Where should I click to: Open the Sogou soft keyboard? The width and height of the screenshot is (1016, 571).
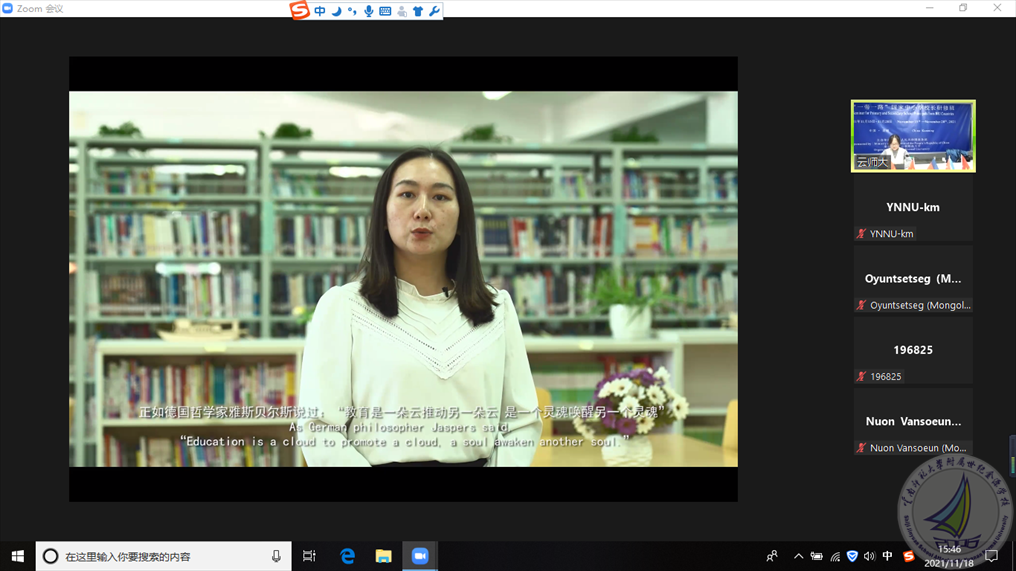click(385, 11)
